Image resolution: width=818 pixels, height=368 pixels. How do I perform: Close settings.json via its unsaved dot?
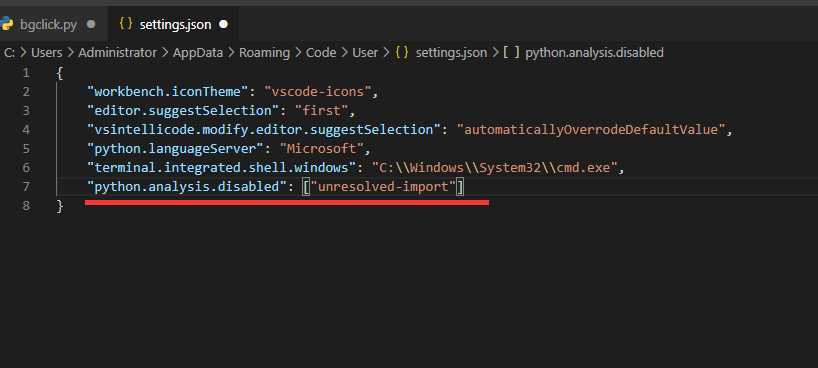pyautogui.click(x=223, y=24)
